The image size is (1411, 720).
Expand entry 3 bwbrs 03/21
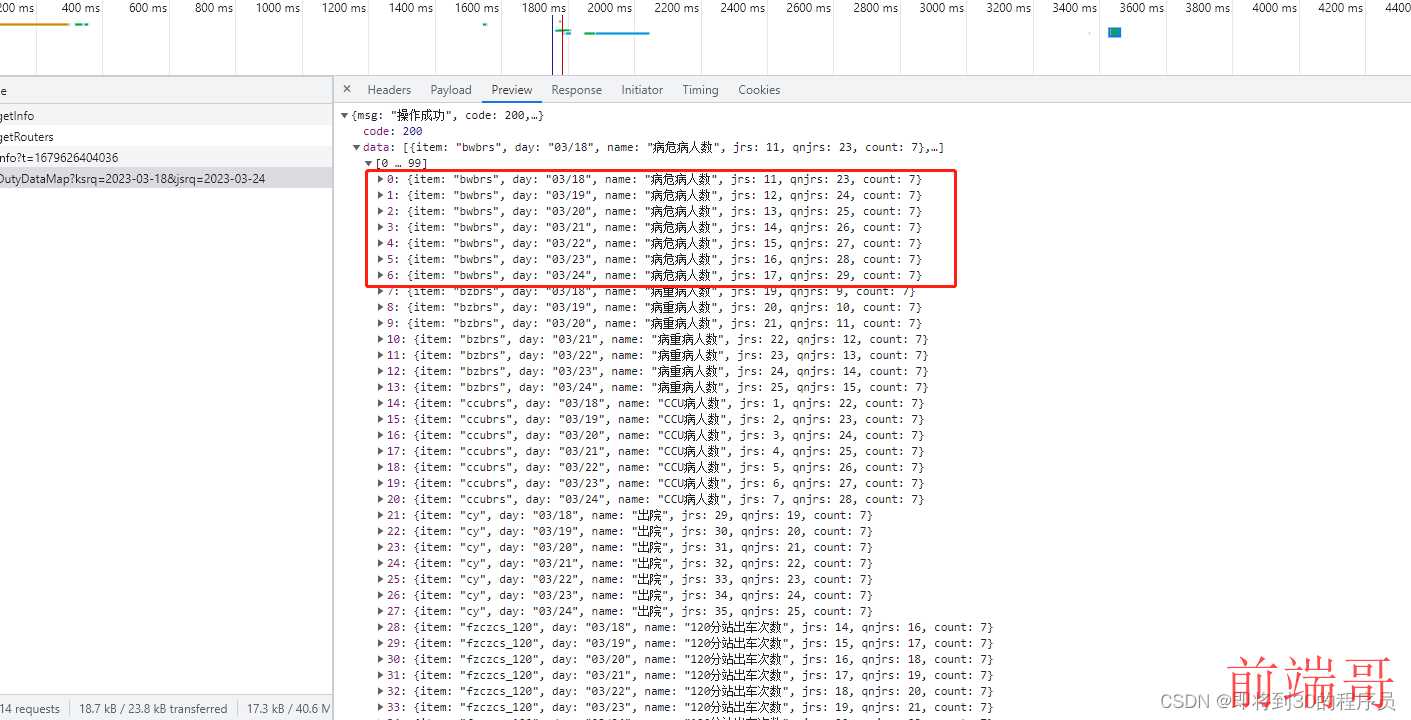380,227
